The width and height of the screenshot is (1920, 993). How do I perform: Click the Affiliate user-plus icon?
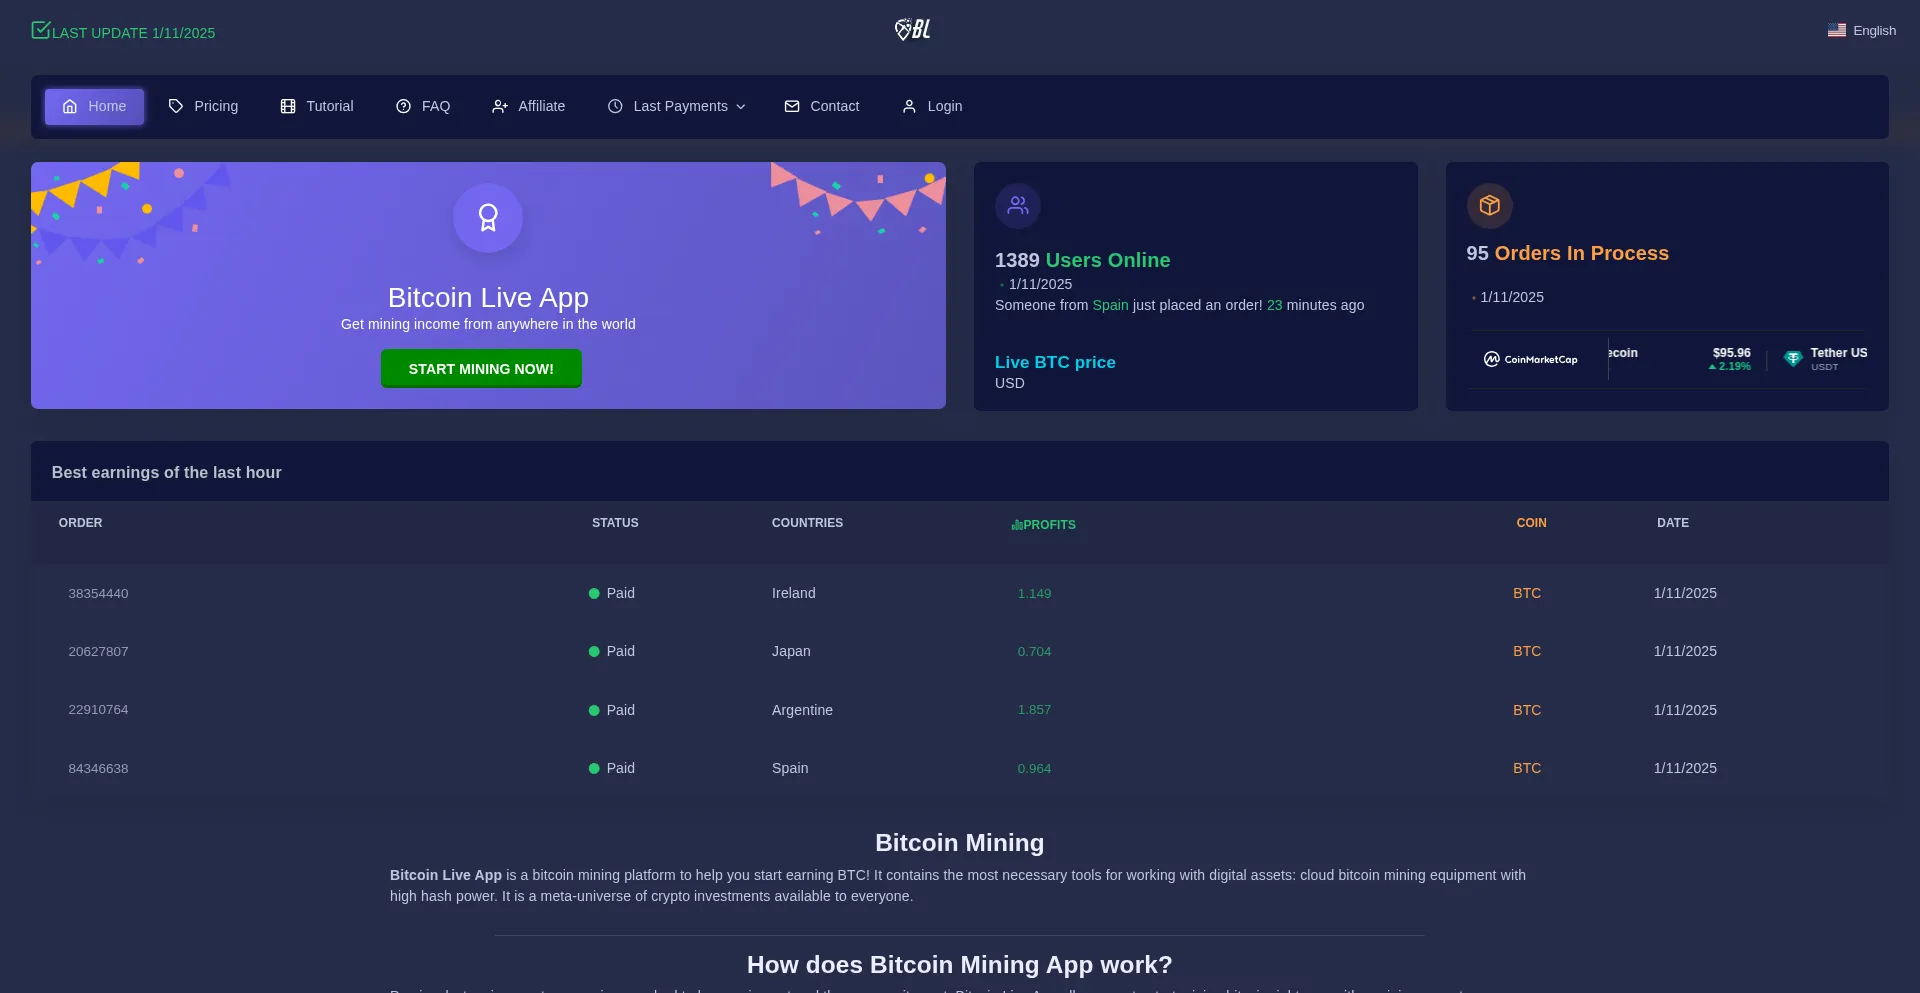500,106
